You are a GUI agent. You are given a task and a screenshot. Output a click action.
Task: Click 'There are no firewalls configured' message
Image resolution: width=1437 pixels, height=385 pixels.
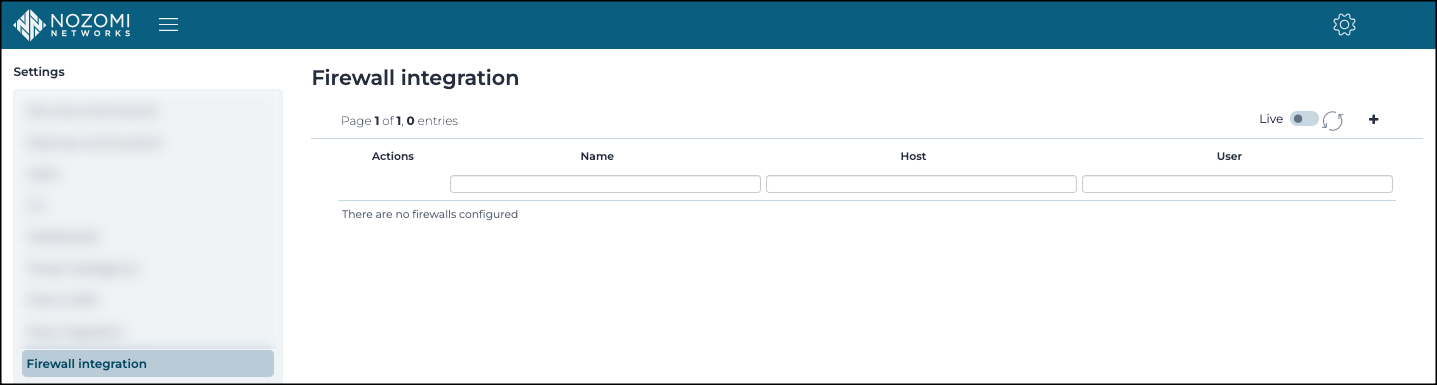pos(430,214)
